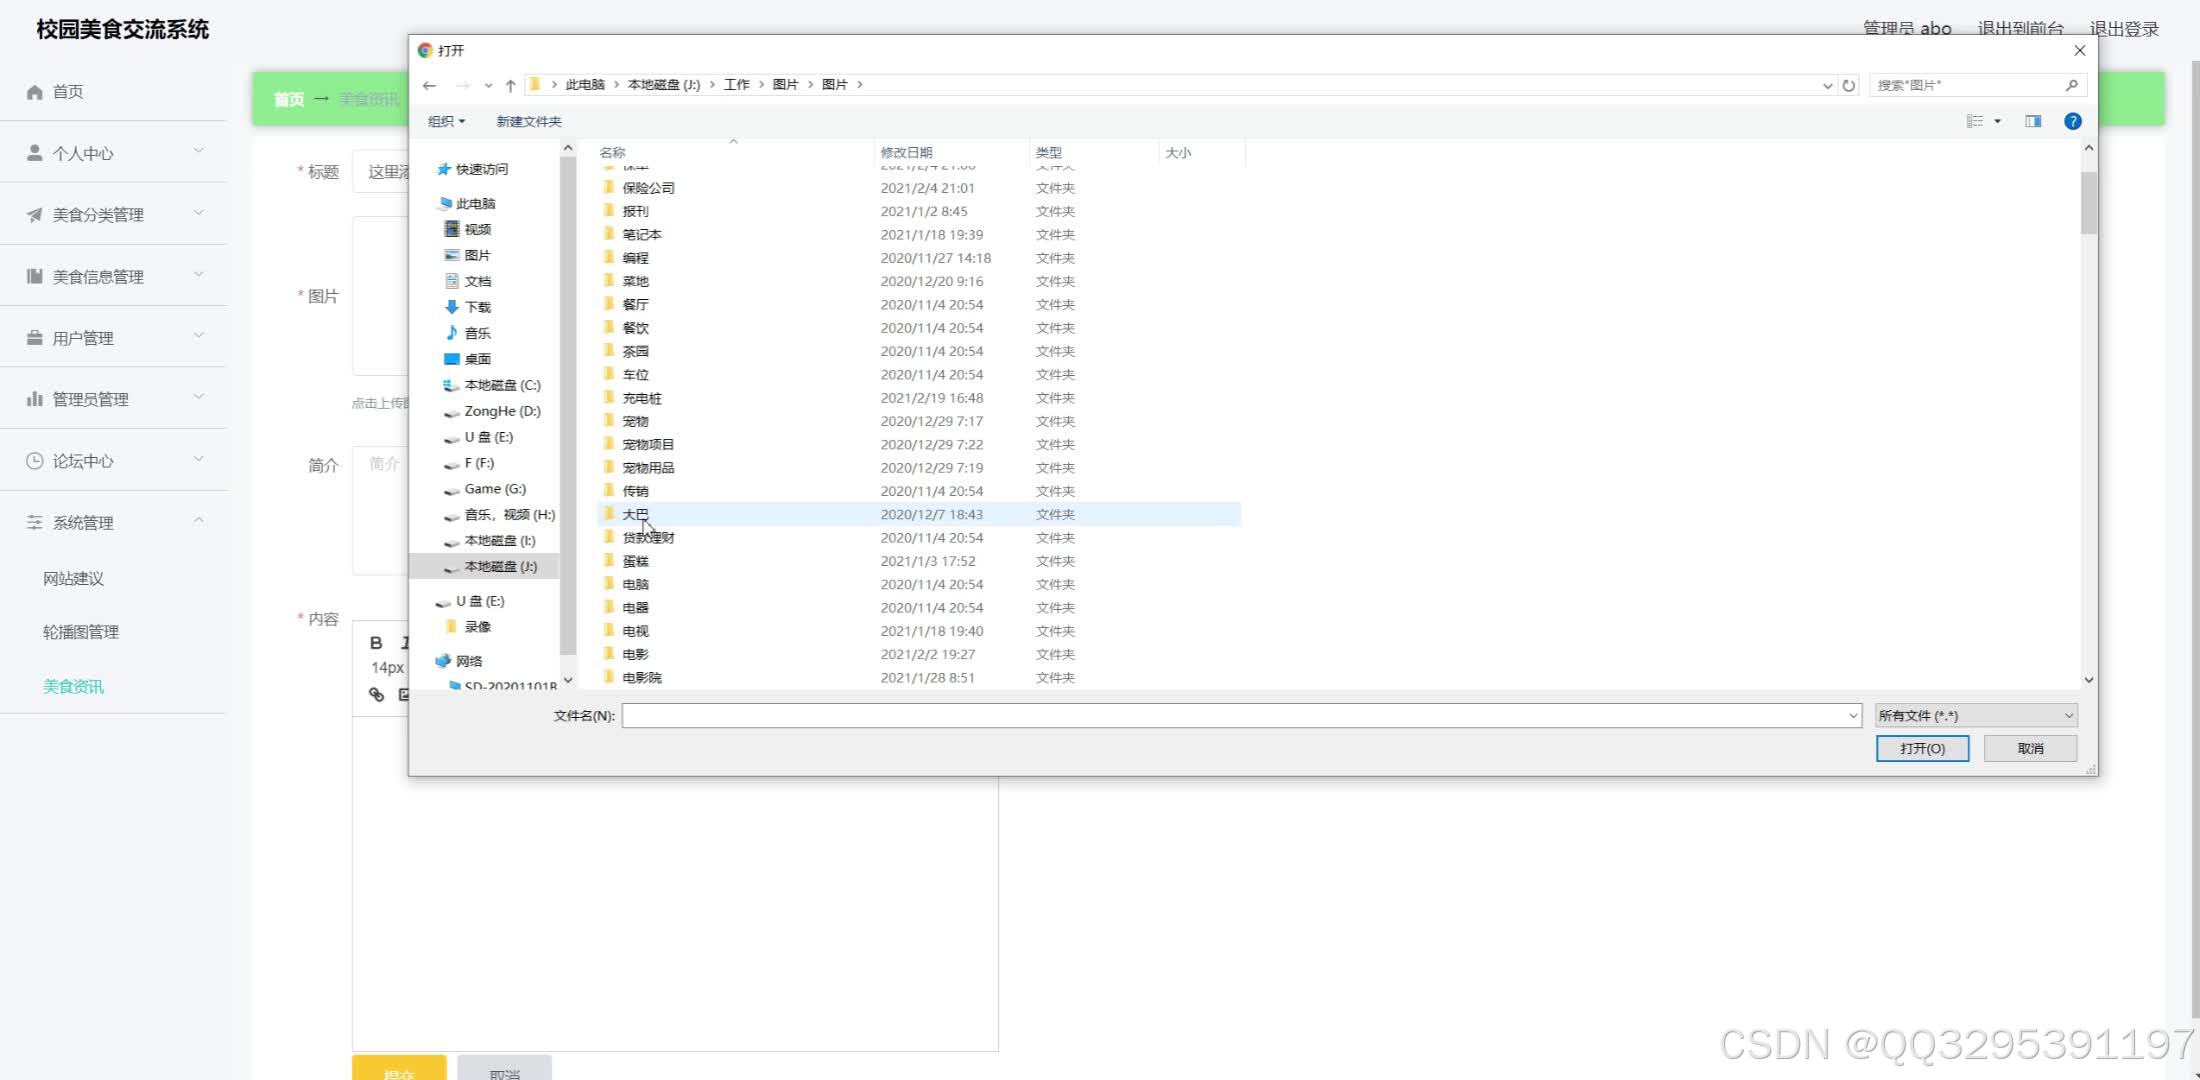Select the 保险公司 folder
This screenshot has width=2200, height=1080.
tap(648, 188)
